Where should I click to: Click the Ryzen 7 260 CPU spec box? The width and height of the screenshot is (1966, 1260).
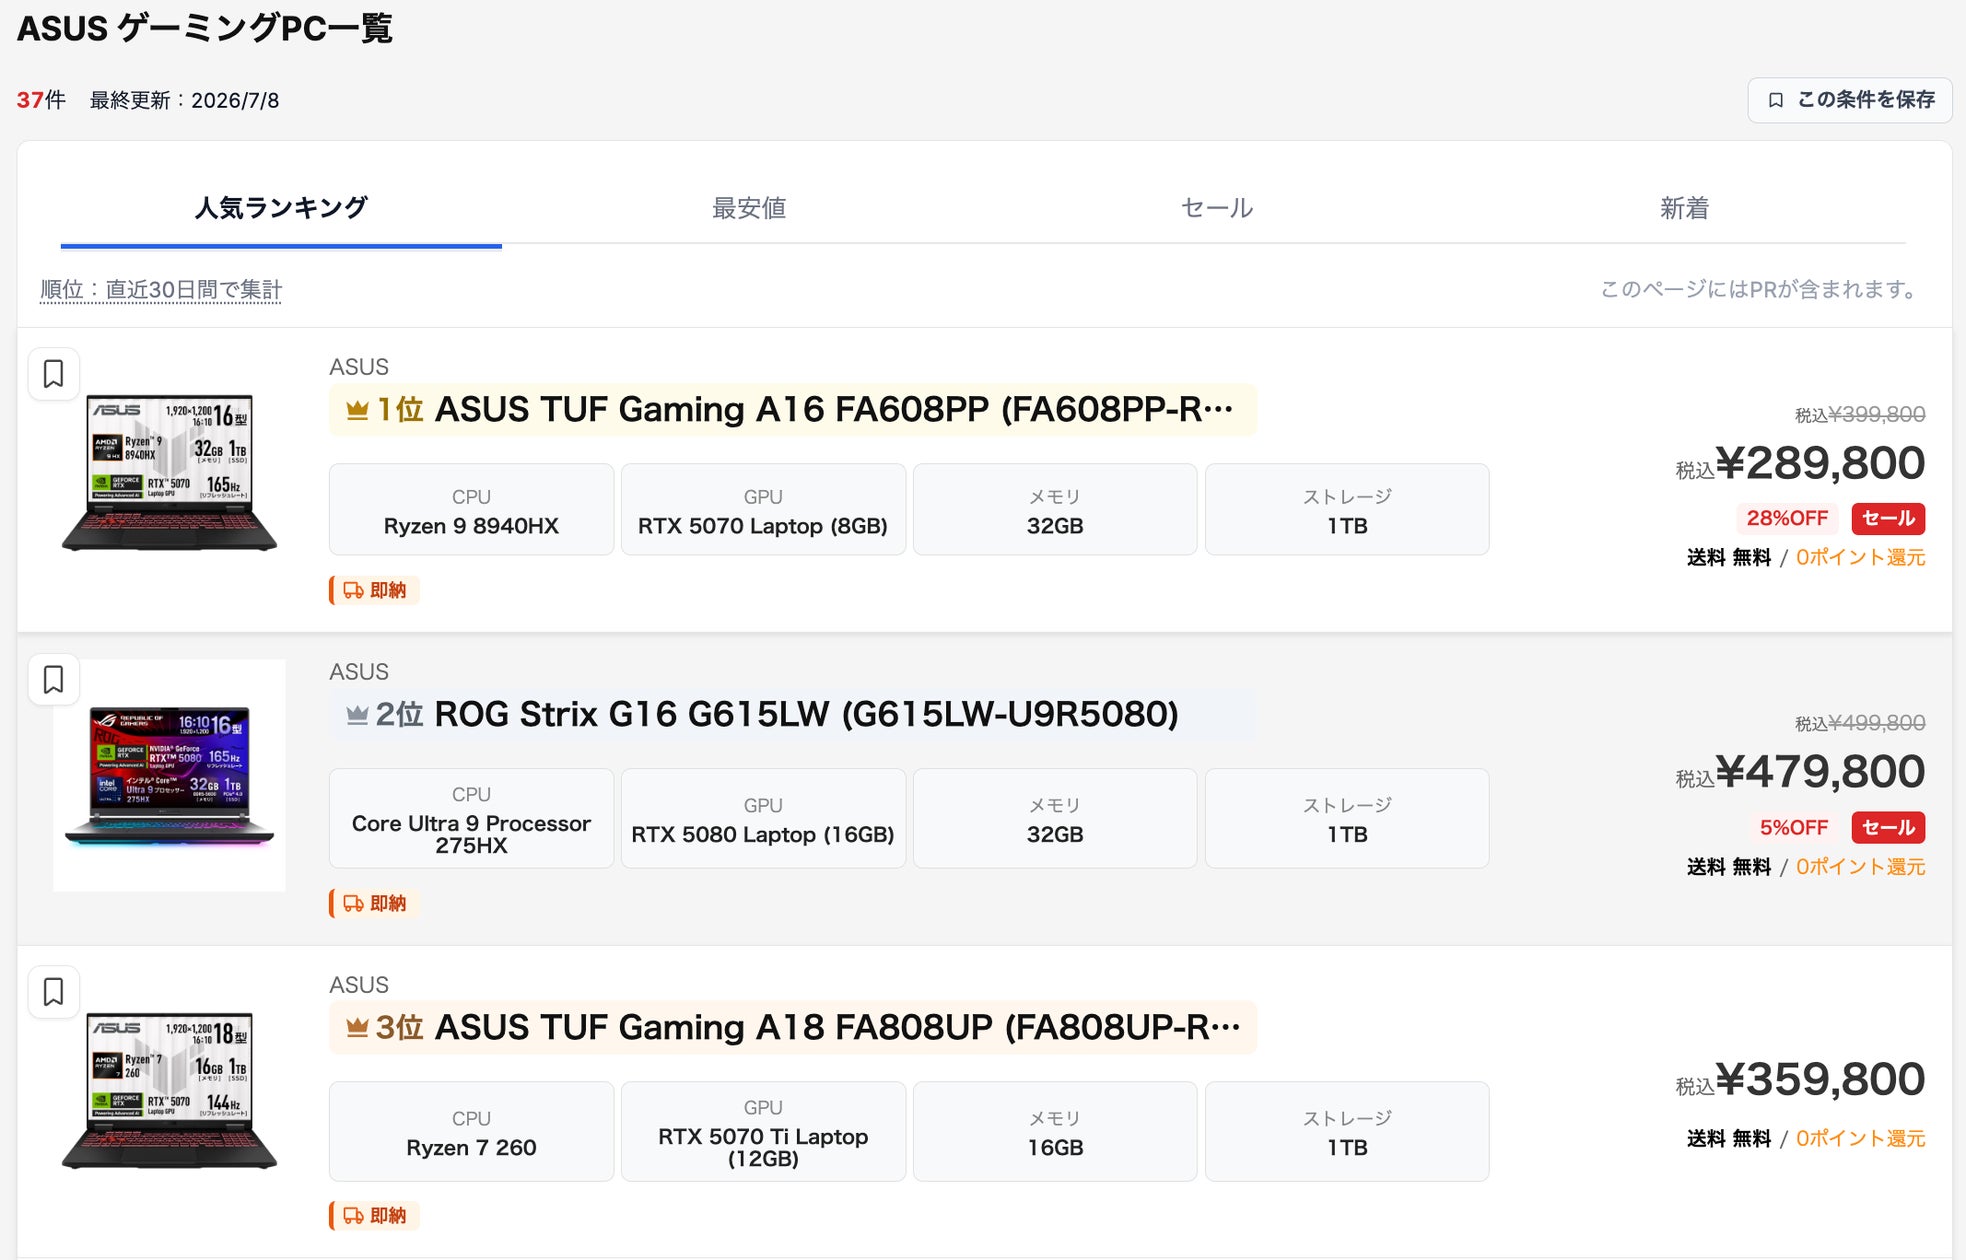tap(471, 1132)
